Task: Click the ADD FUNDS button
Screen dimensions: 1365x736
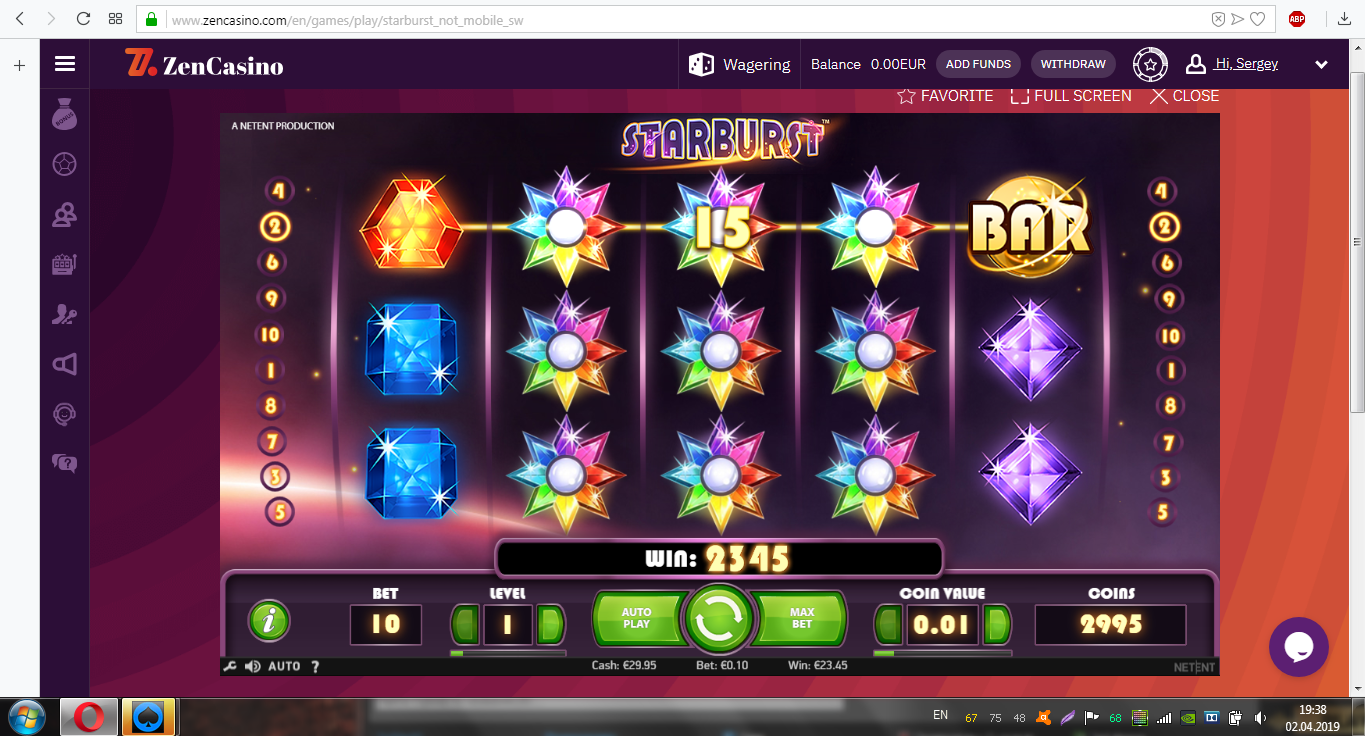Action: click(x=978, y=64)
